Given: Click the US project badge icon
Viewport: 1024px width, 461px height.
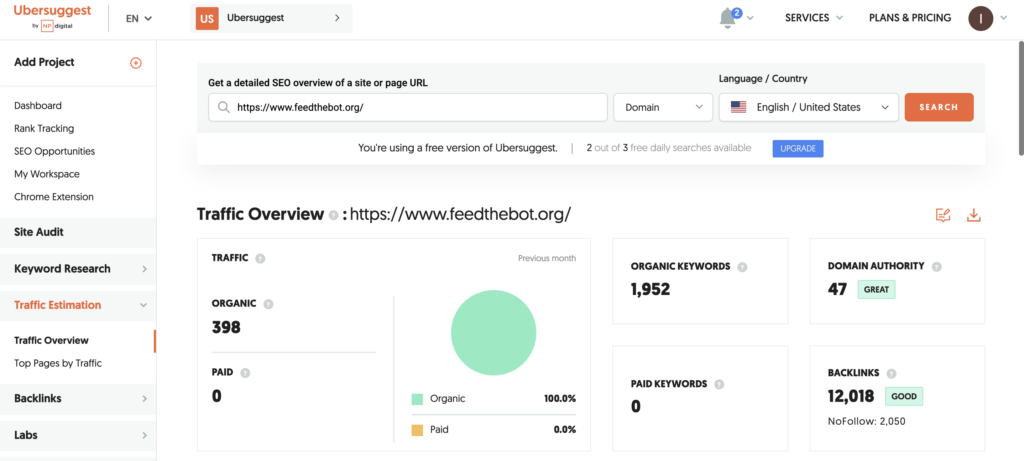Looking at the screenshot, I should [207, 18].
